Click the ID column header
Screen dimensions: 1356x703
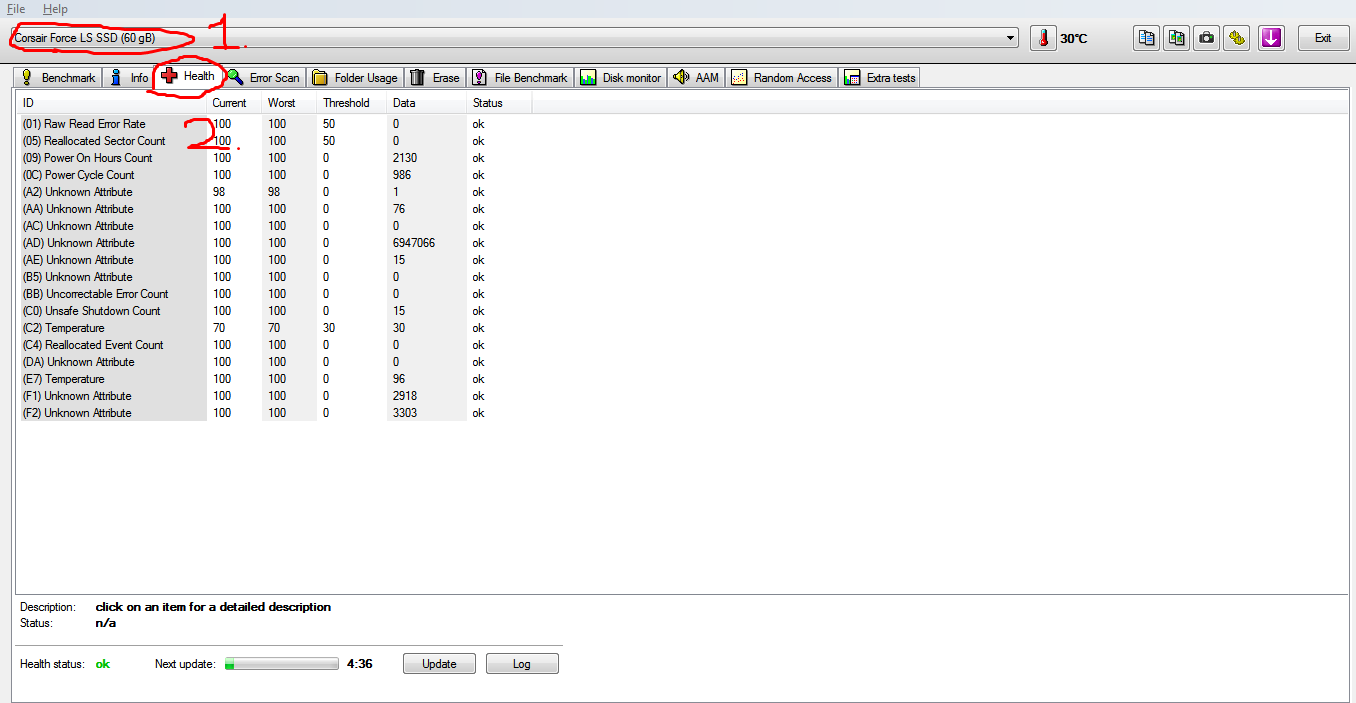[111, 103]
